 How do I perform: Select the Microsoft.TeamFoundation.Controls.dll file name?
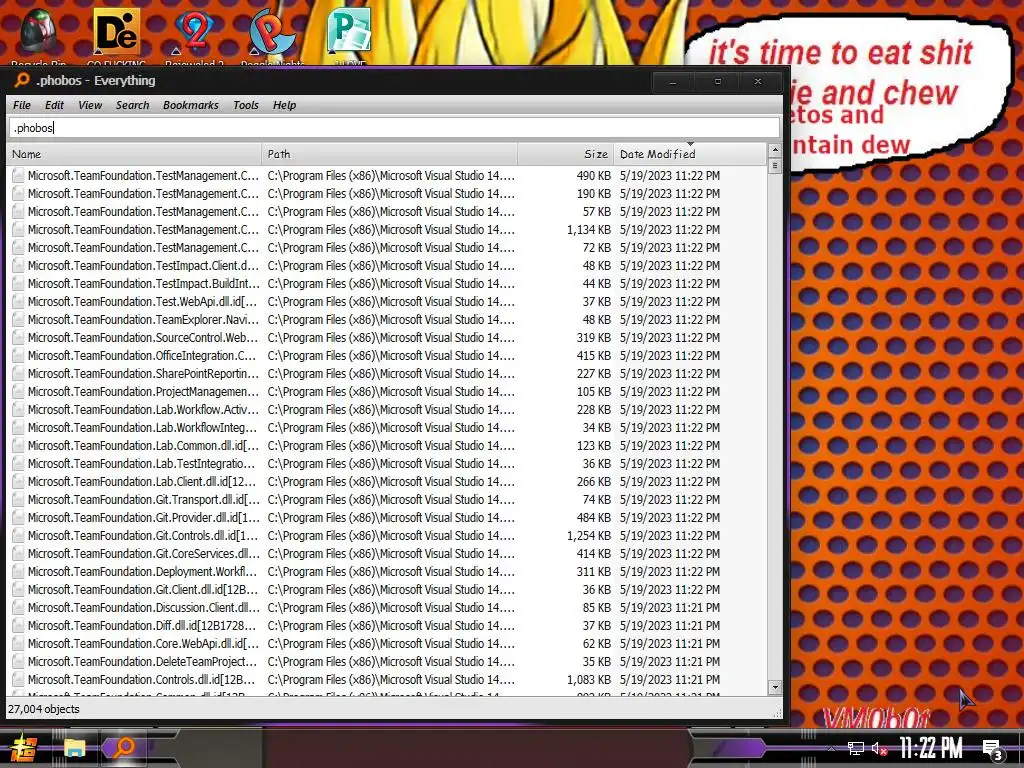(141, 679)
